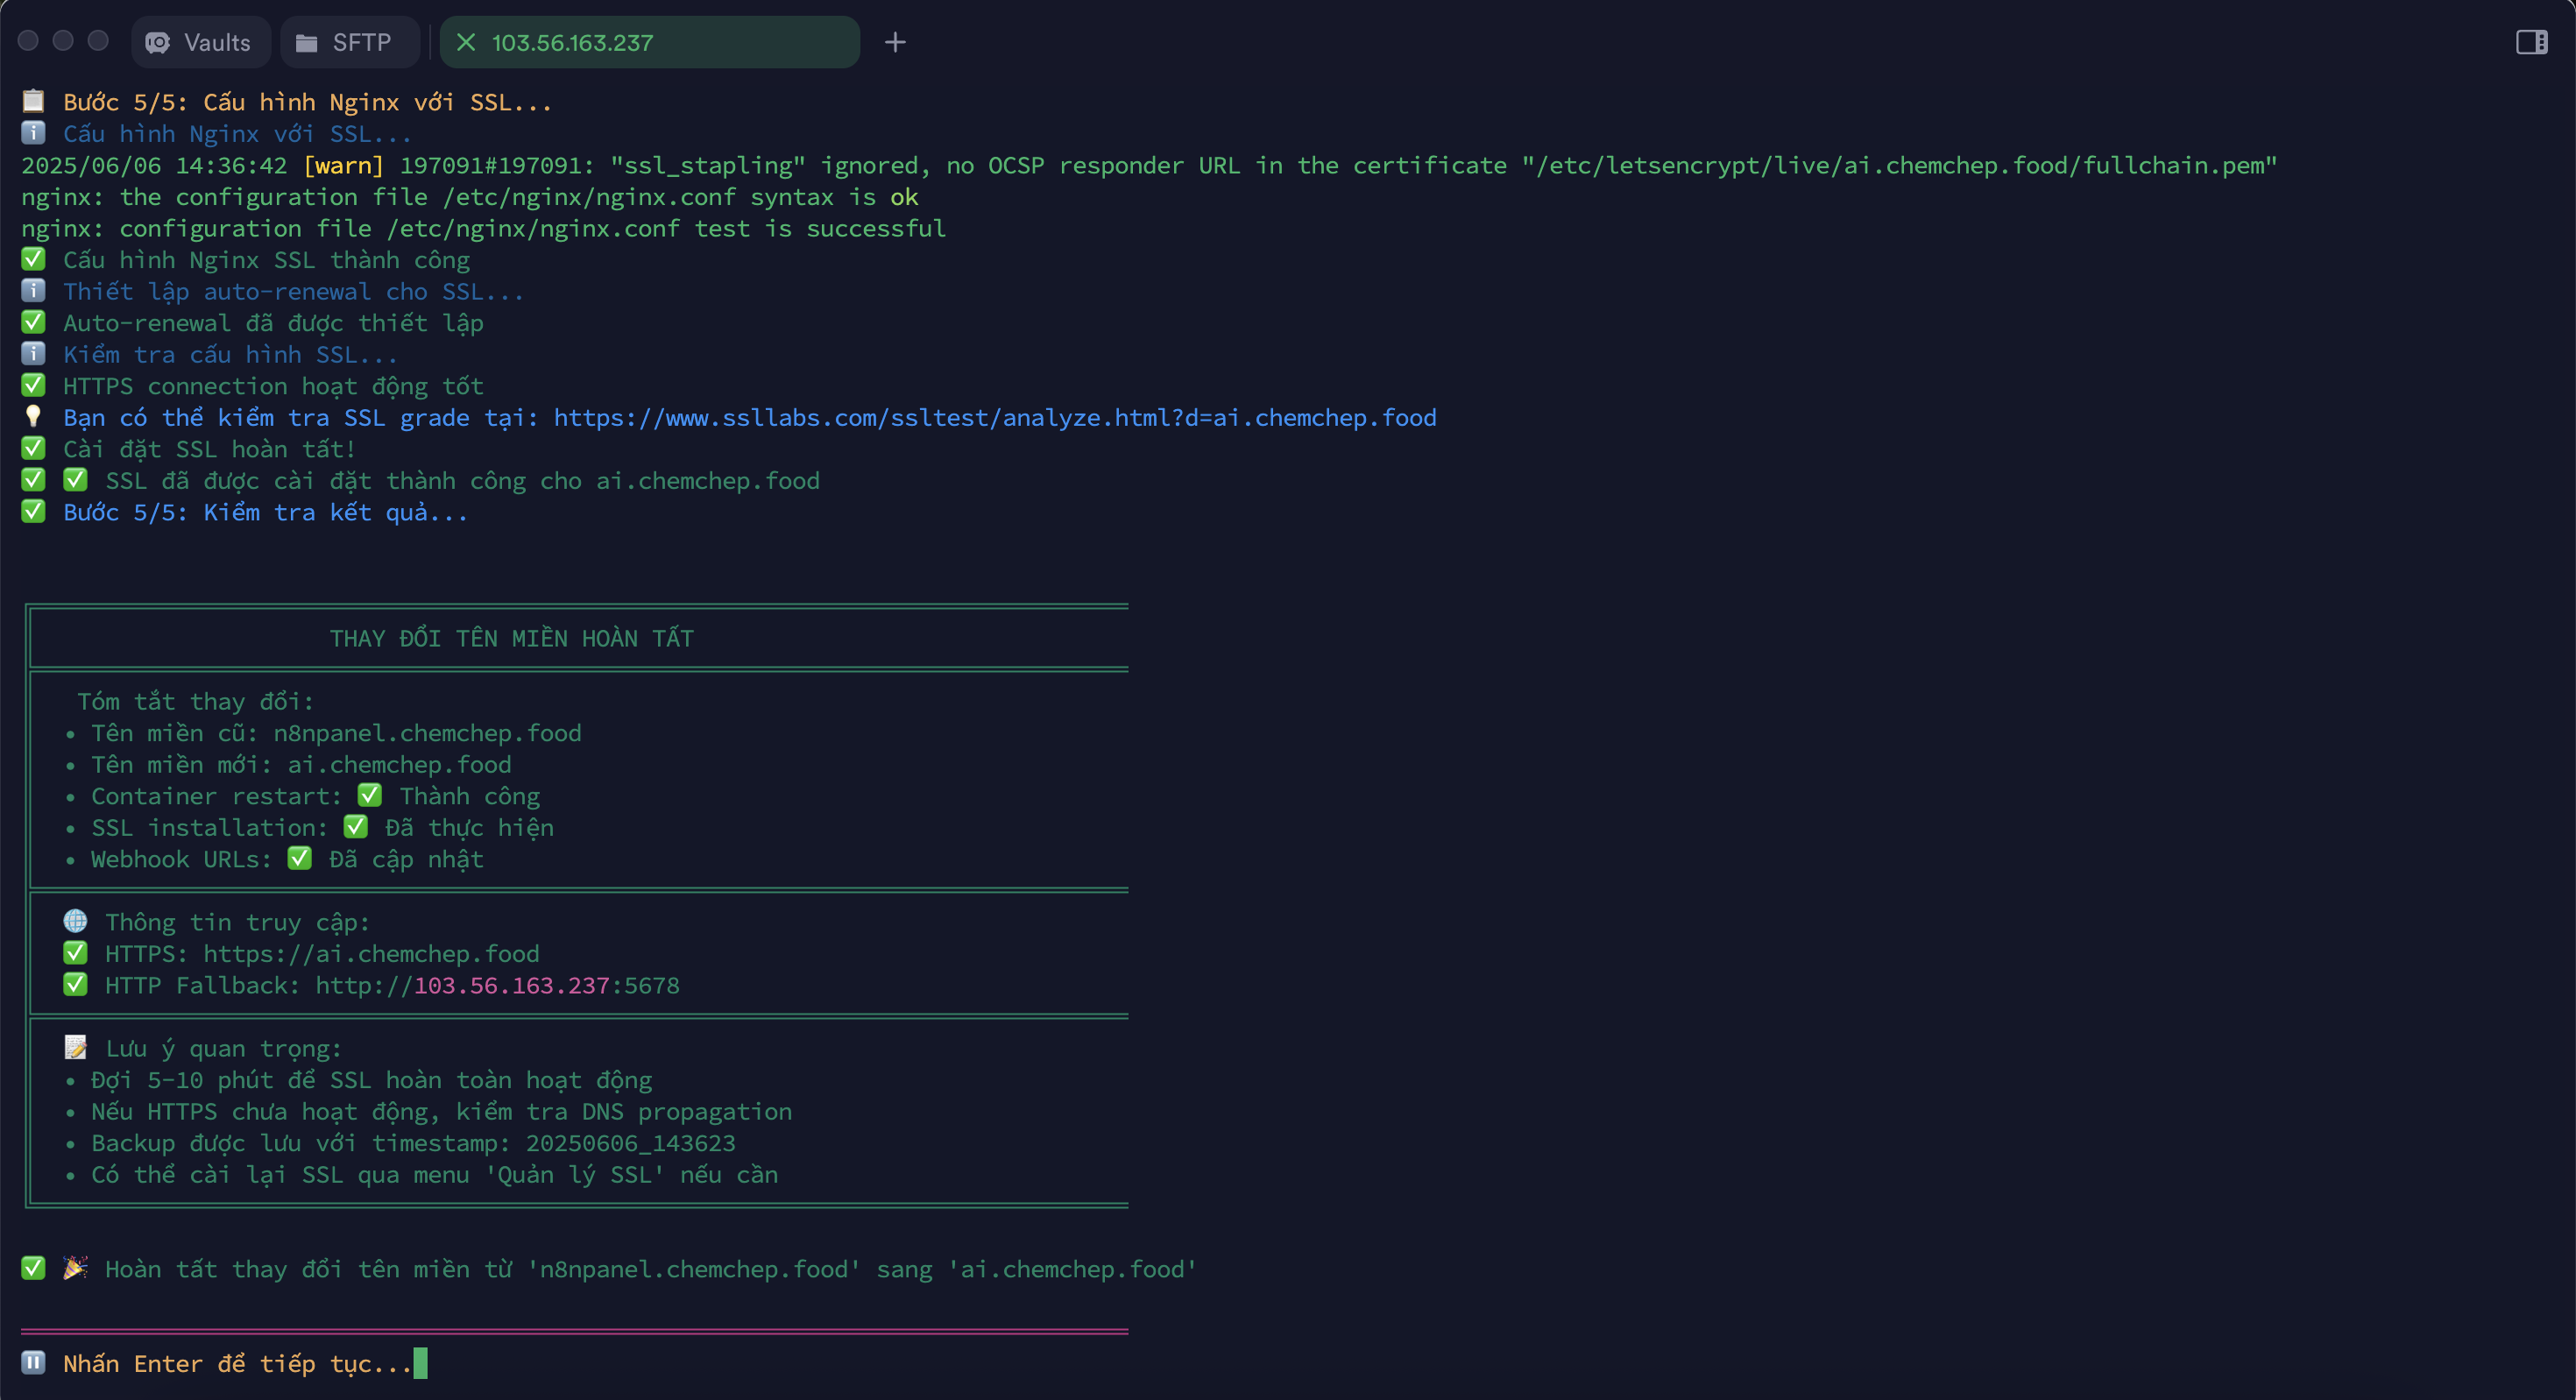
Task: Click the SFTP folder icon
Action: click(x=307, y=43)
